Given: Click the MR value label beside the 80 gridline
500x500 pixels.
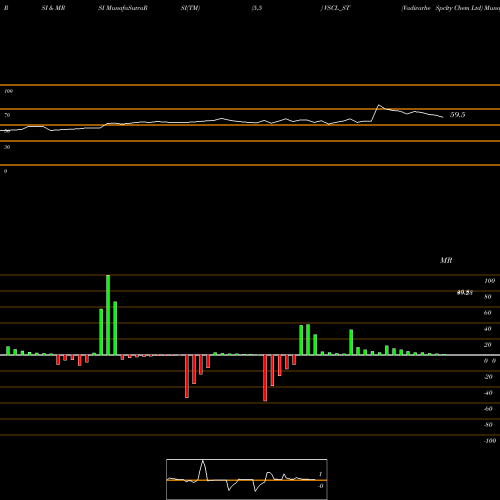Looking at the screenshot, I should click(x=465, y=293).
